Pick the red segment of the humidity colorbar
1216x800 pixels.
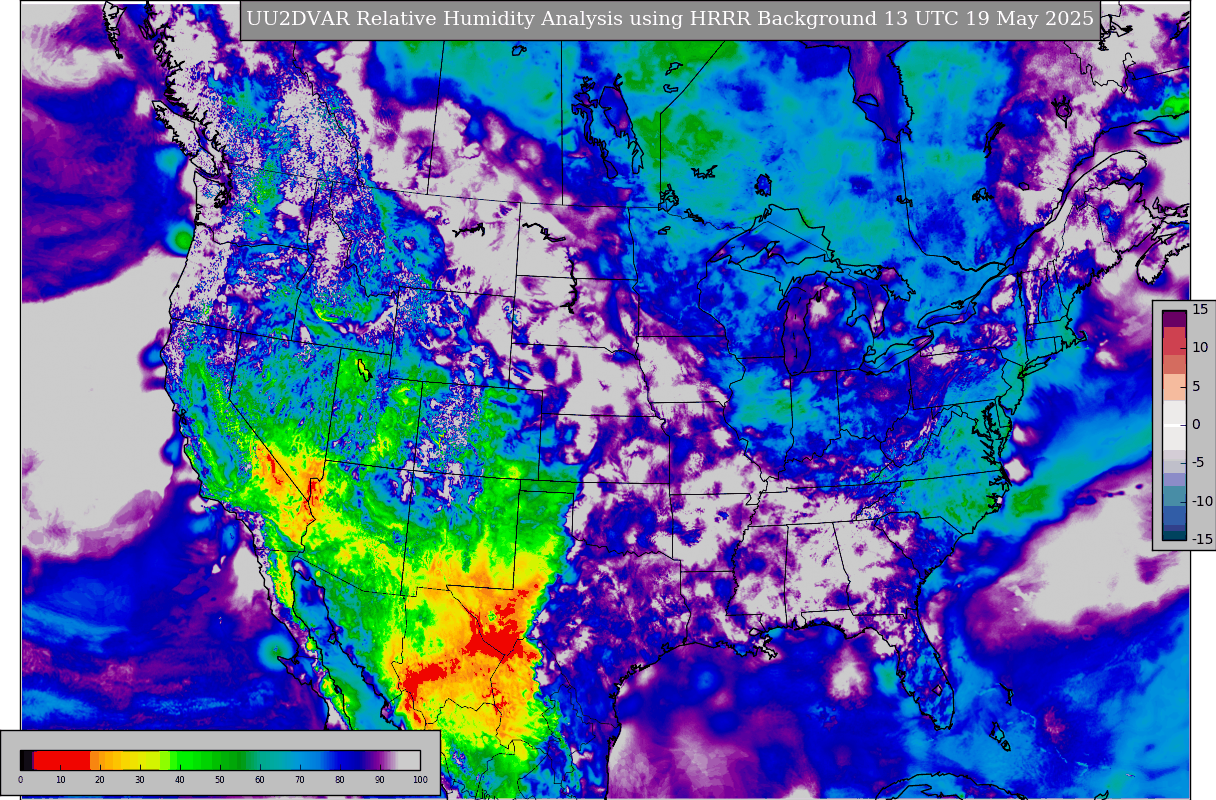[62, 759]
